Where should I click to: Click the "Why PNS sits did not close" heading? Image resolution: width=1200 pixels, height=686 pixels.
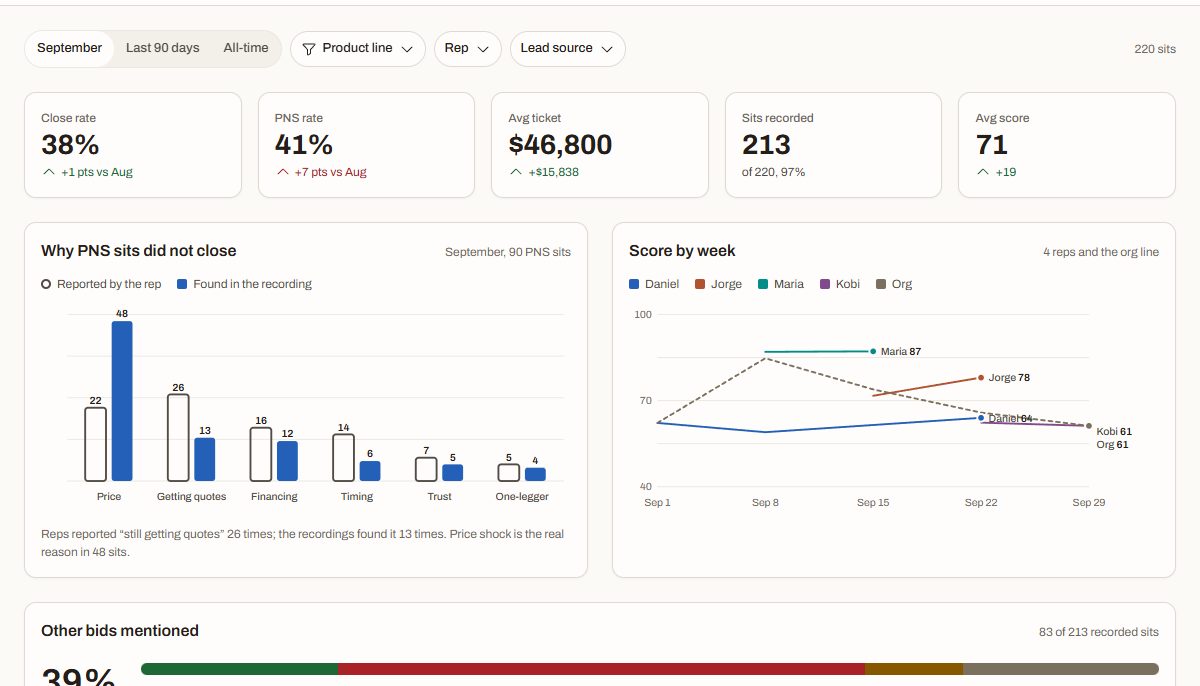point(139,251)
